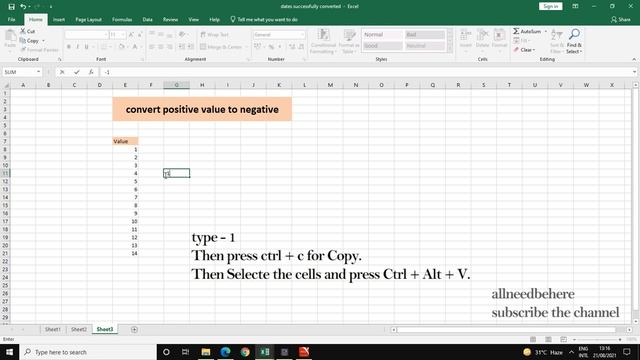Apply the Normal cell style

point(382,35)
